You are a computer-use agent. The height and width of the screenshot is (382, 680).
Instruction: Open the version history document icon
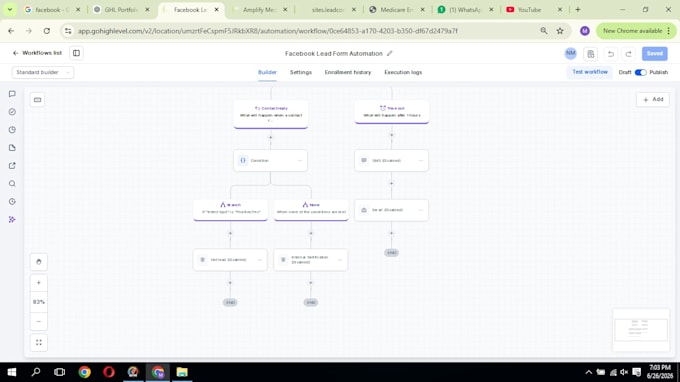(591, 54)
